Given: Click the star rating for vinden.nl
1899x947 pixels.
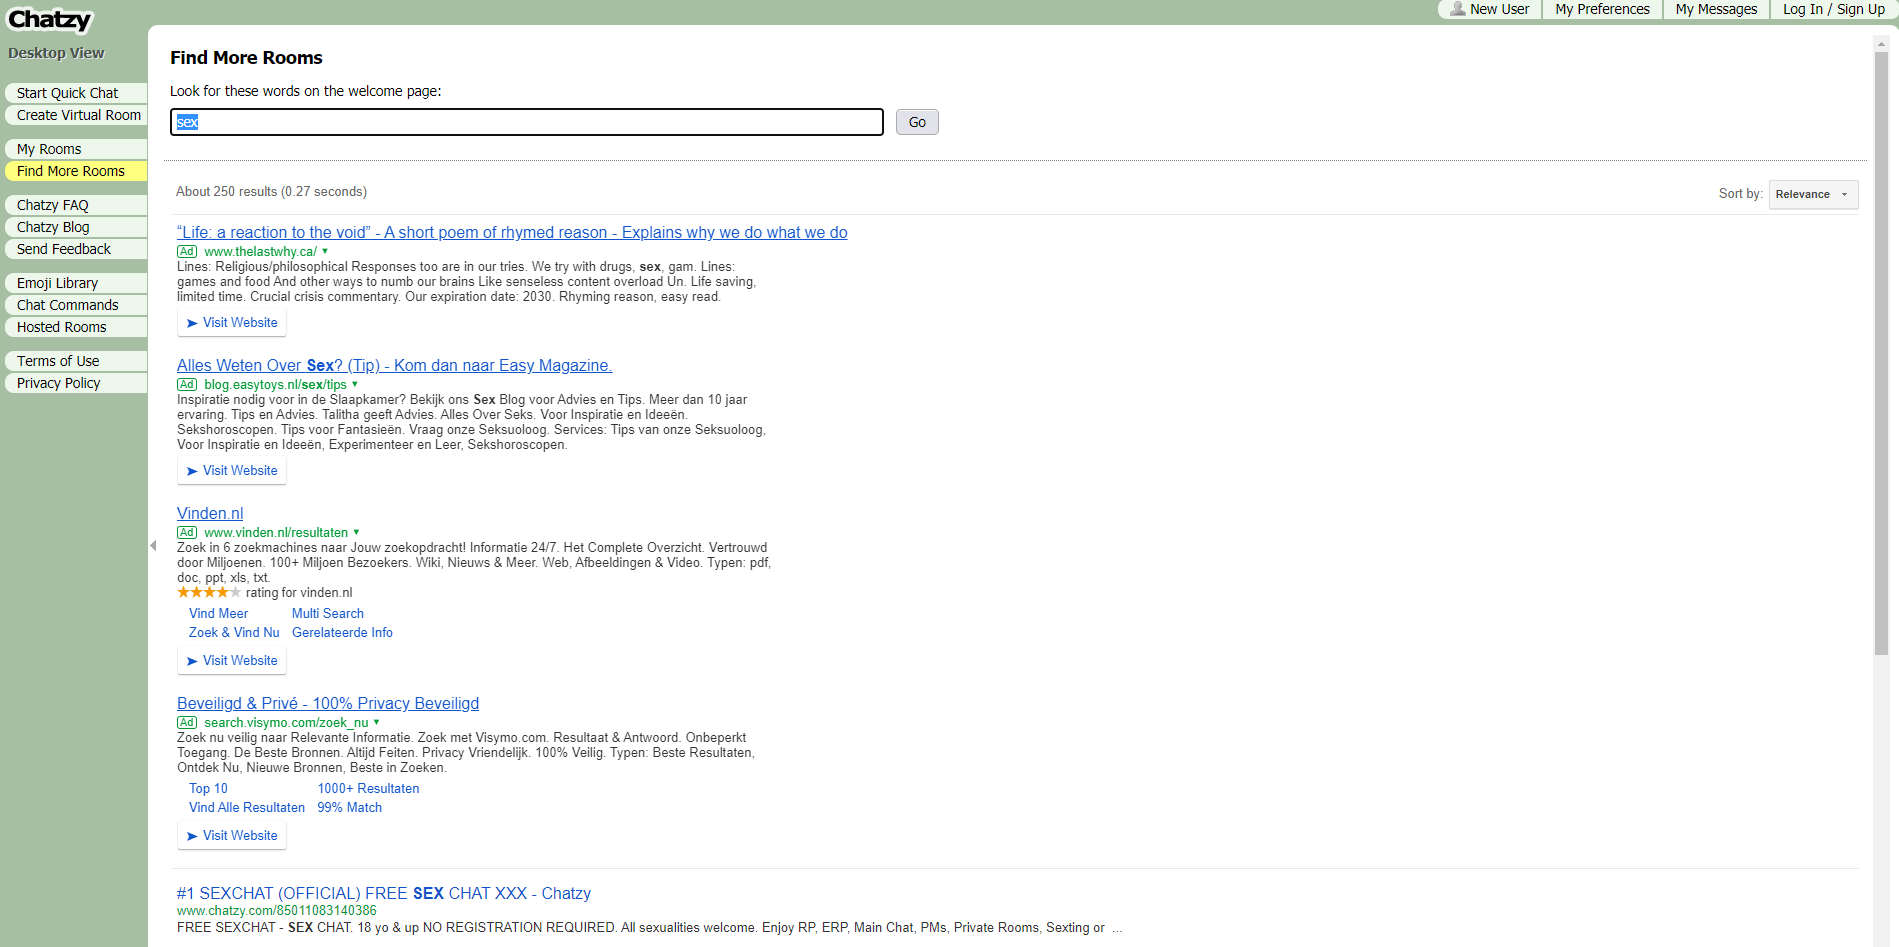Looking at the screenshot, I should point(209,593).
